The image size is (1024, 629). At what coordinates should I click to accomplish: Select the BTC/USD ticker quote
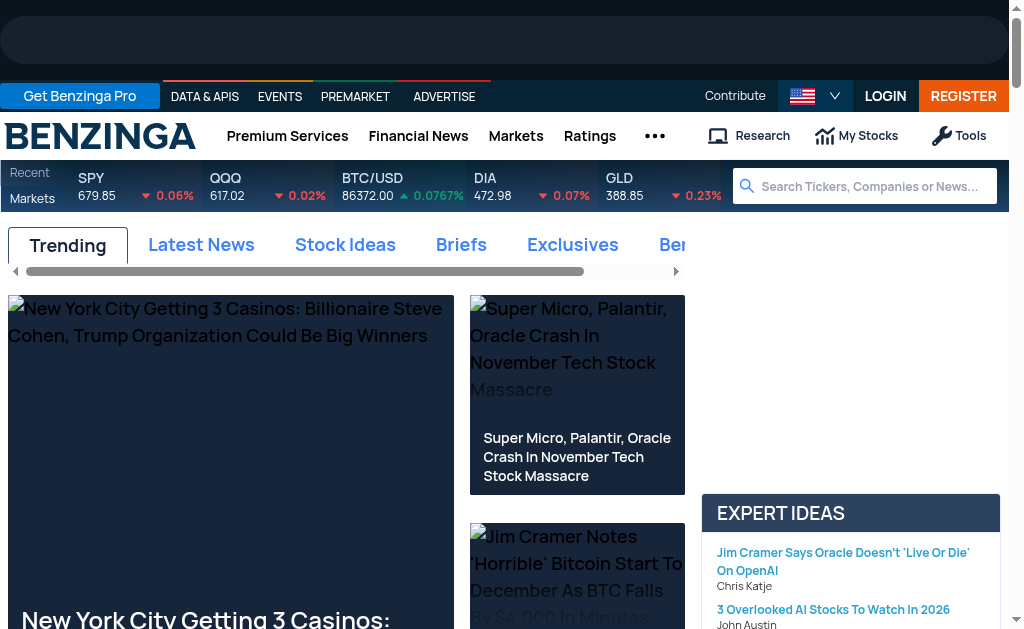point(402,186)
